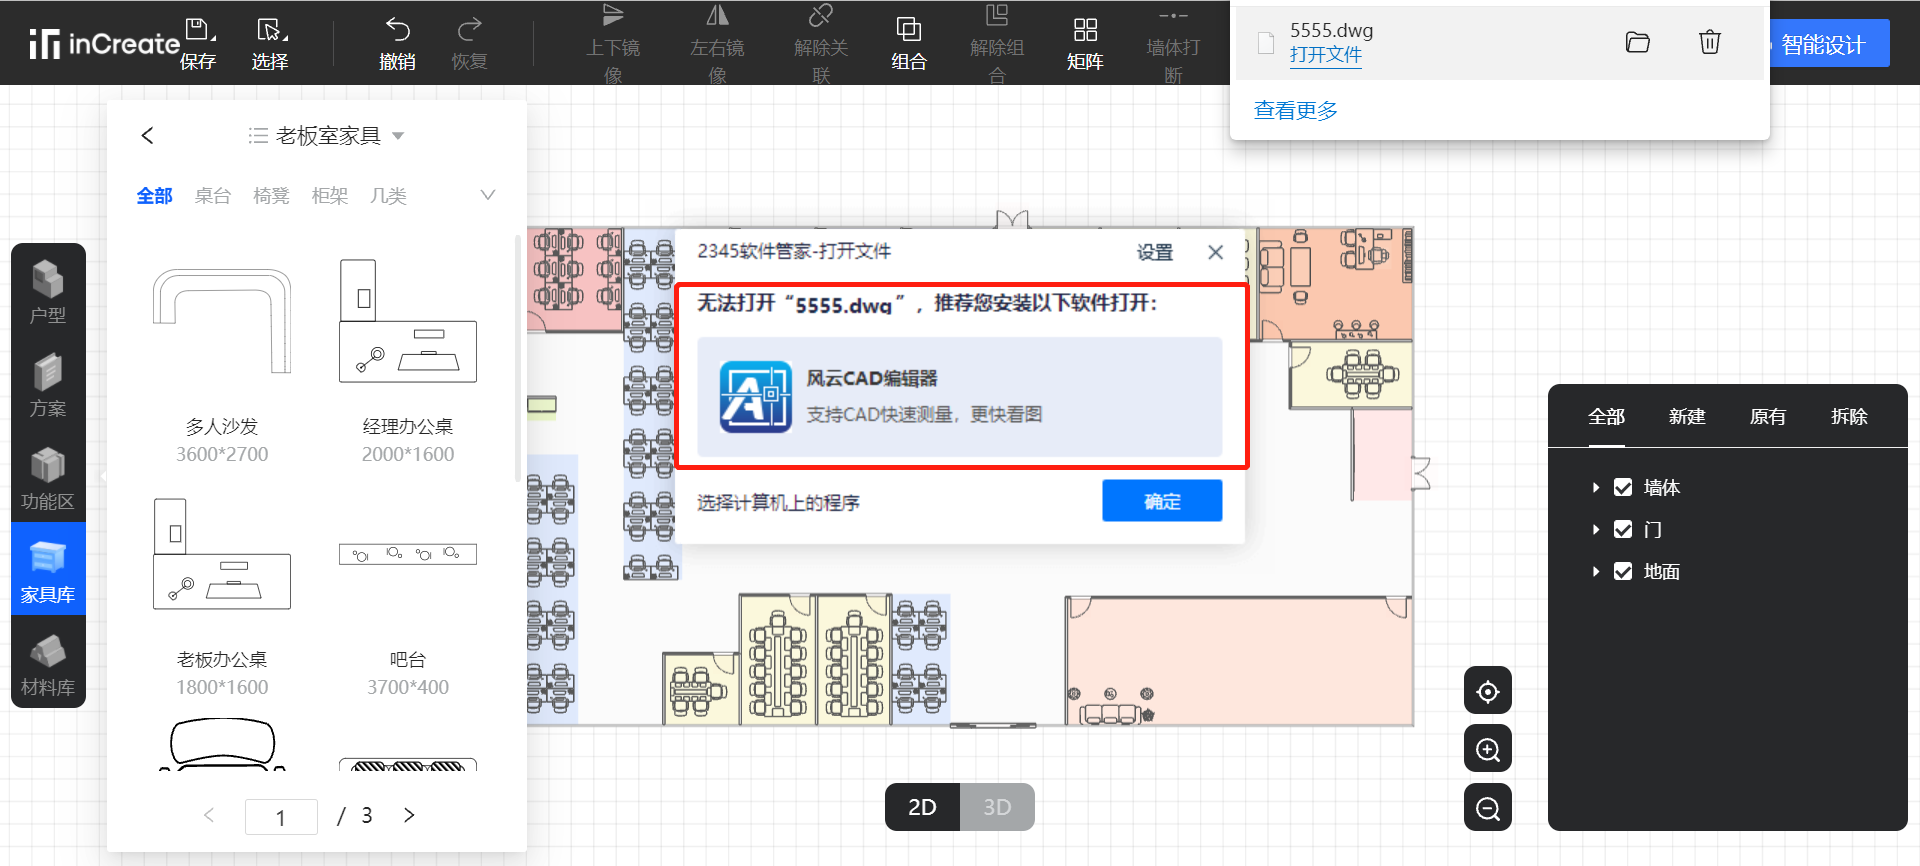Open download folder for 5555.dwg

click(1638, 42)
